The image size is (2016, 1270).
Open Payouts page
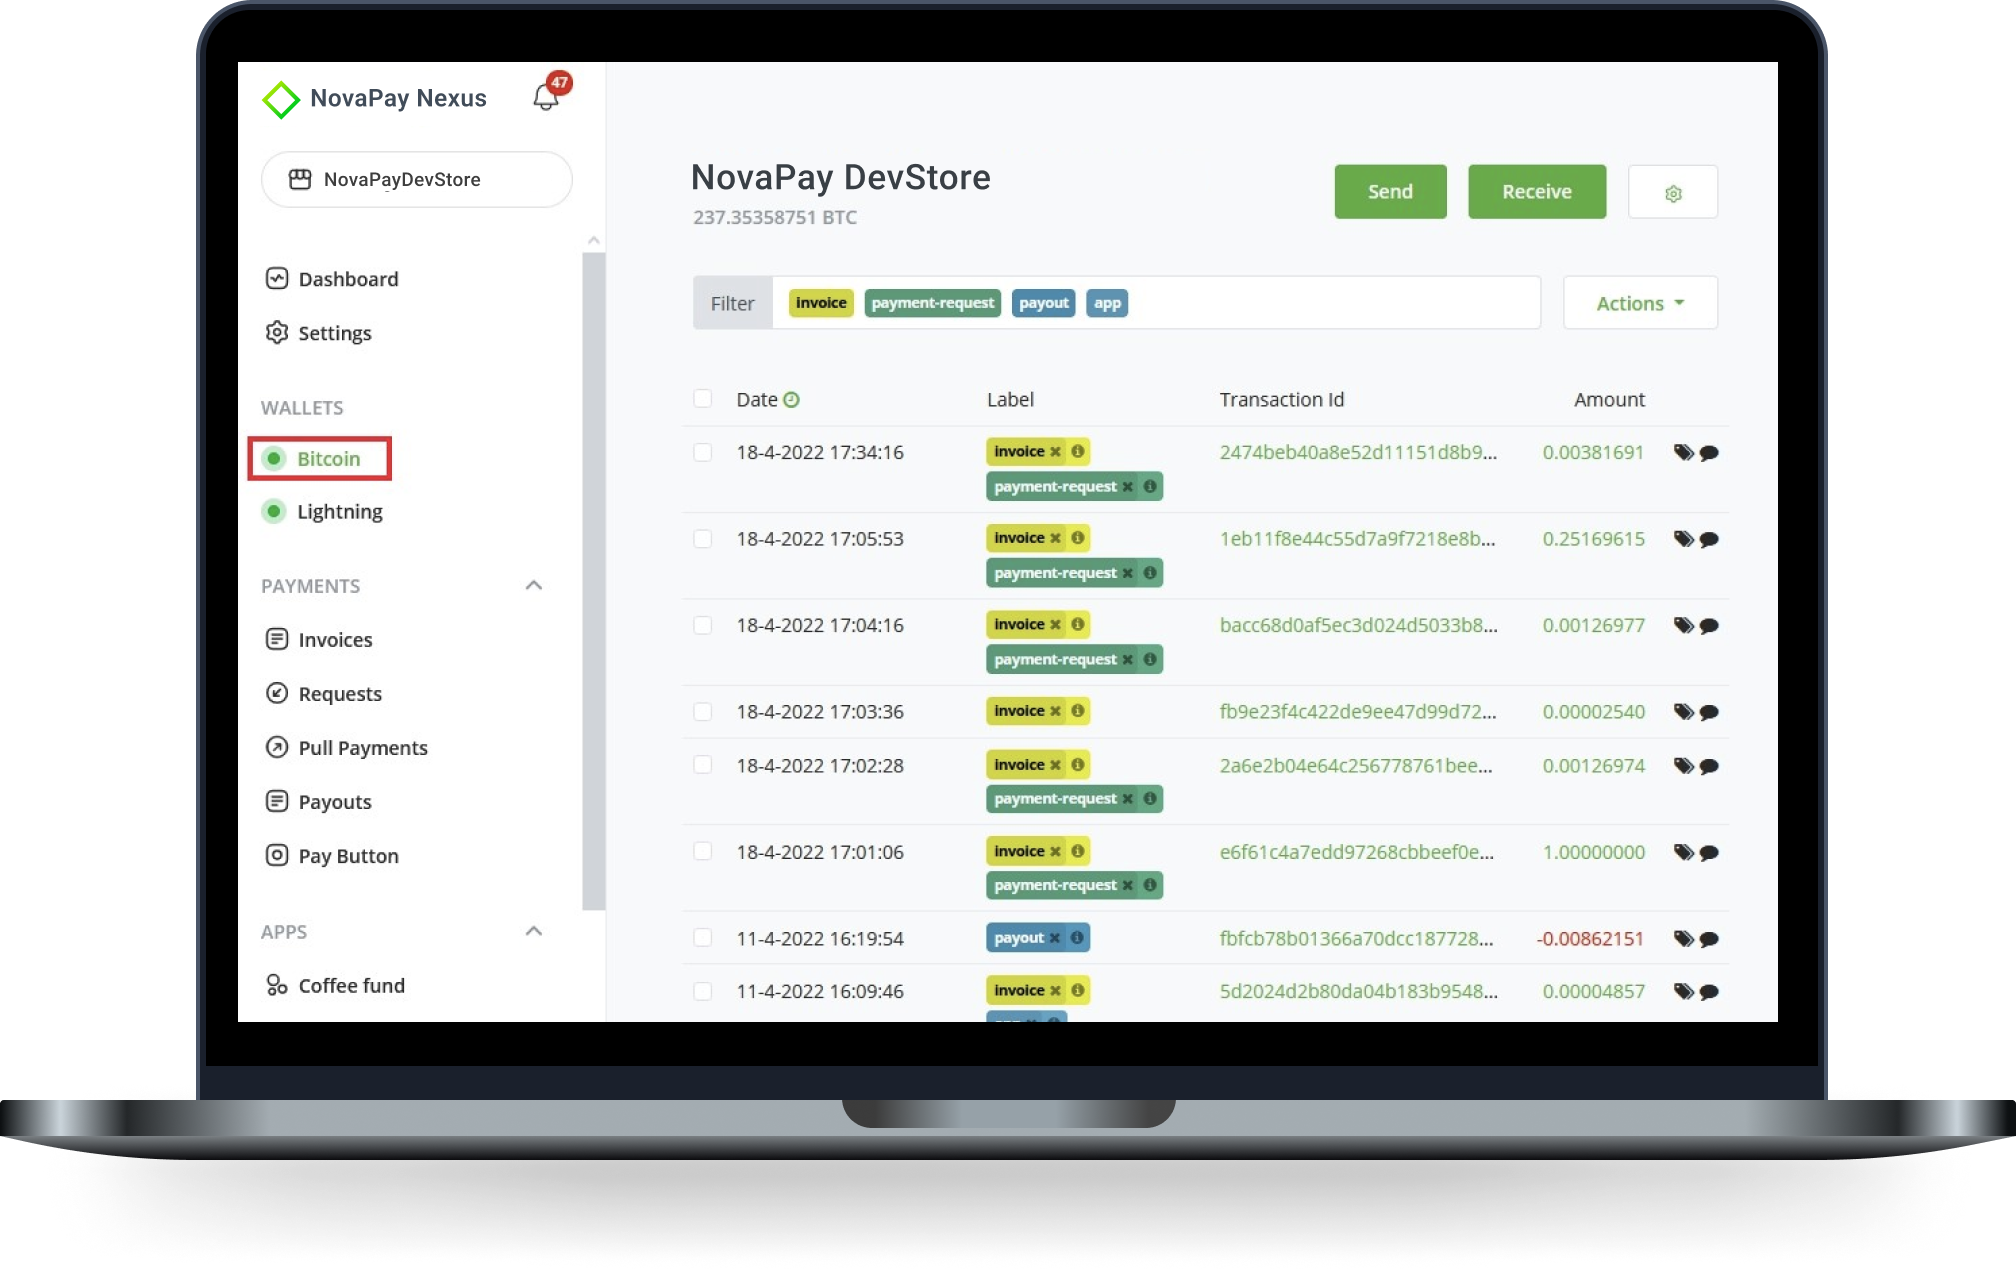click(x=318, y=802)
